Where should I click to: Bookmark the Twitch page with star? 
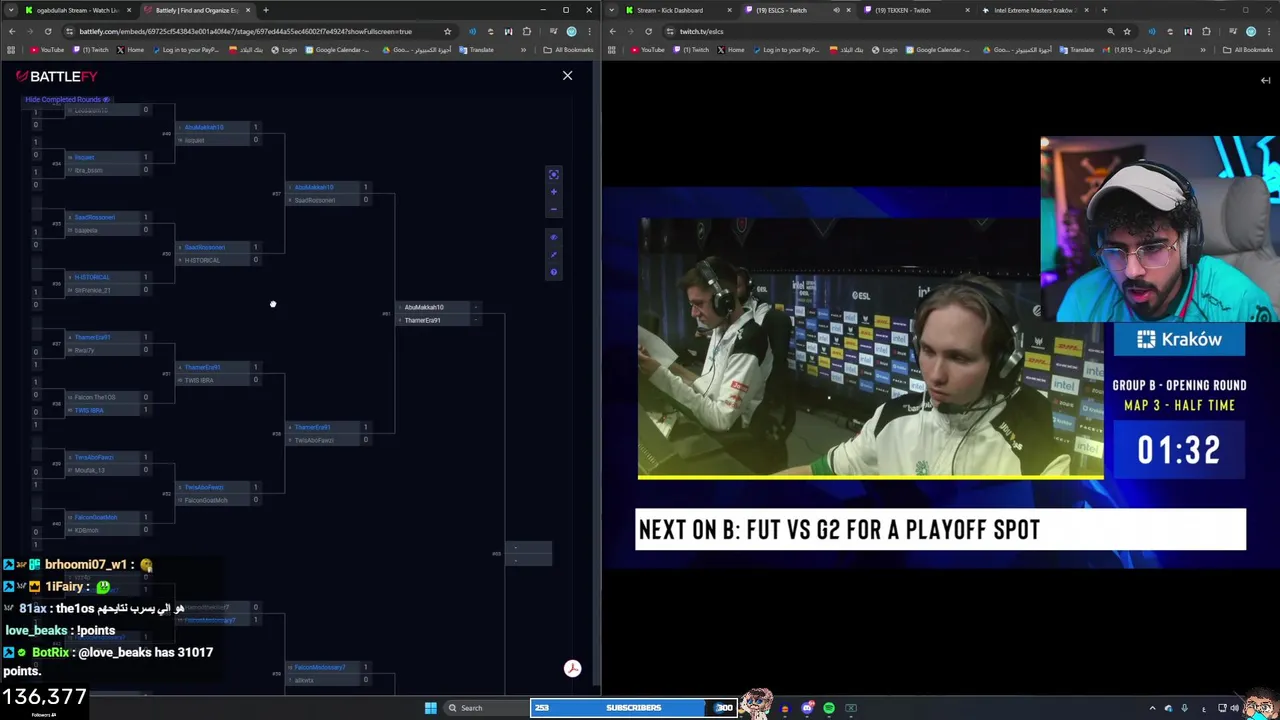1127,31
